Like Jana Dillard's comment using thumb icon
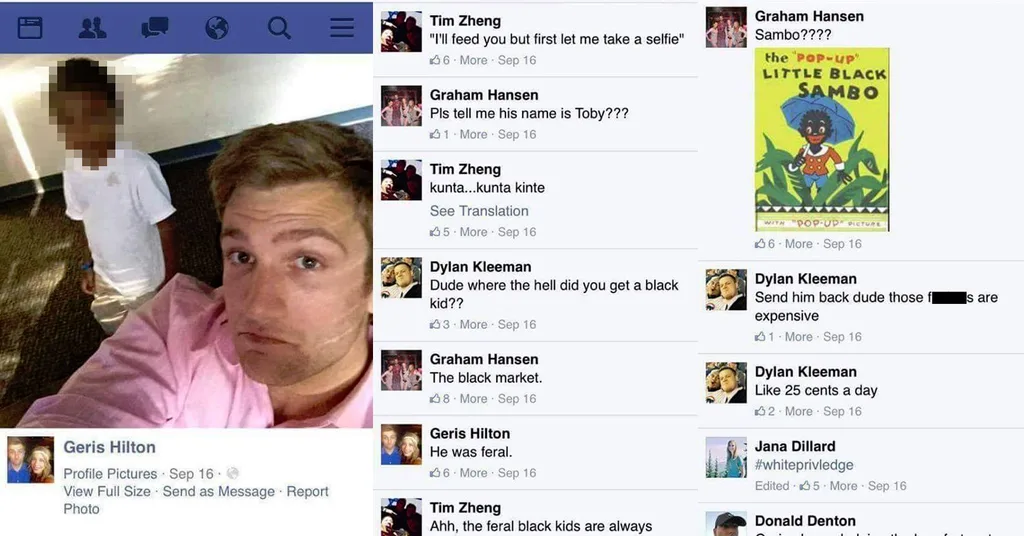This screenshot has width=1024, height=536. click(x=805, y=486)
